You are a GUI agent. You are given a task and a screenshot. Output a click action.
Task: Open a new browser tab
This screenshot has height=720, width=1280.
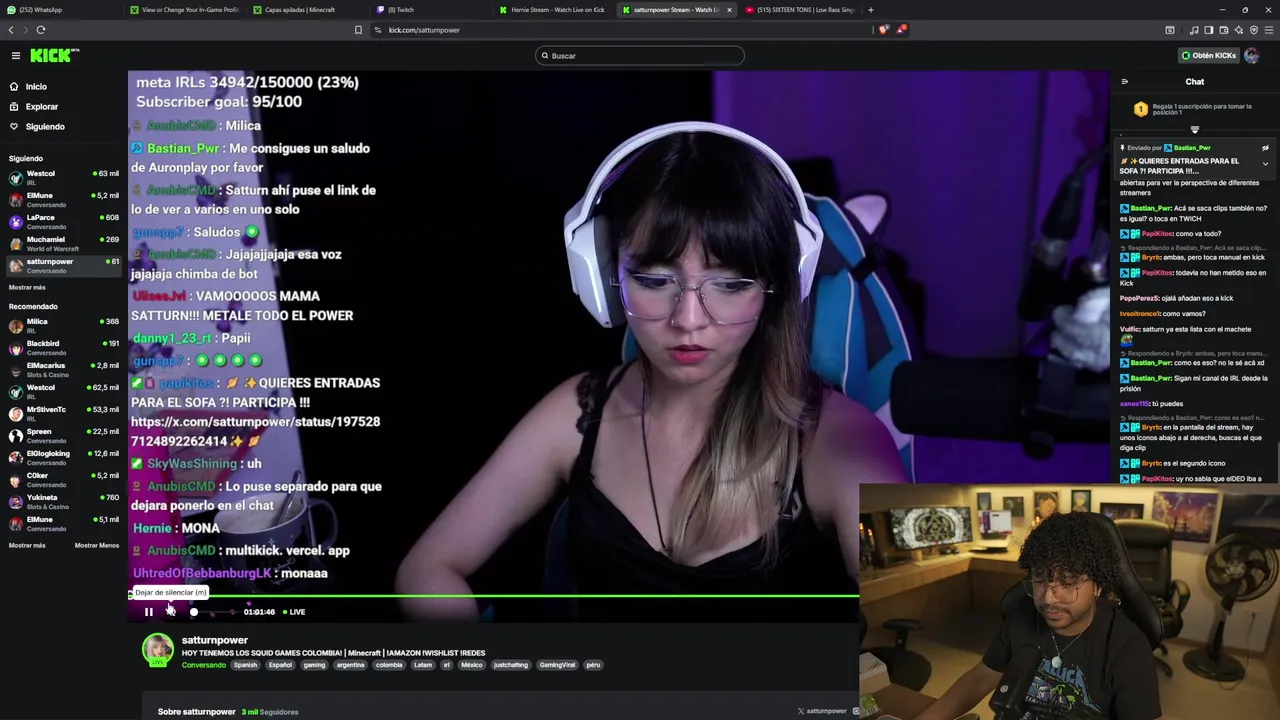click(871, 10)
